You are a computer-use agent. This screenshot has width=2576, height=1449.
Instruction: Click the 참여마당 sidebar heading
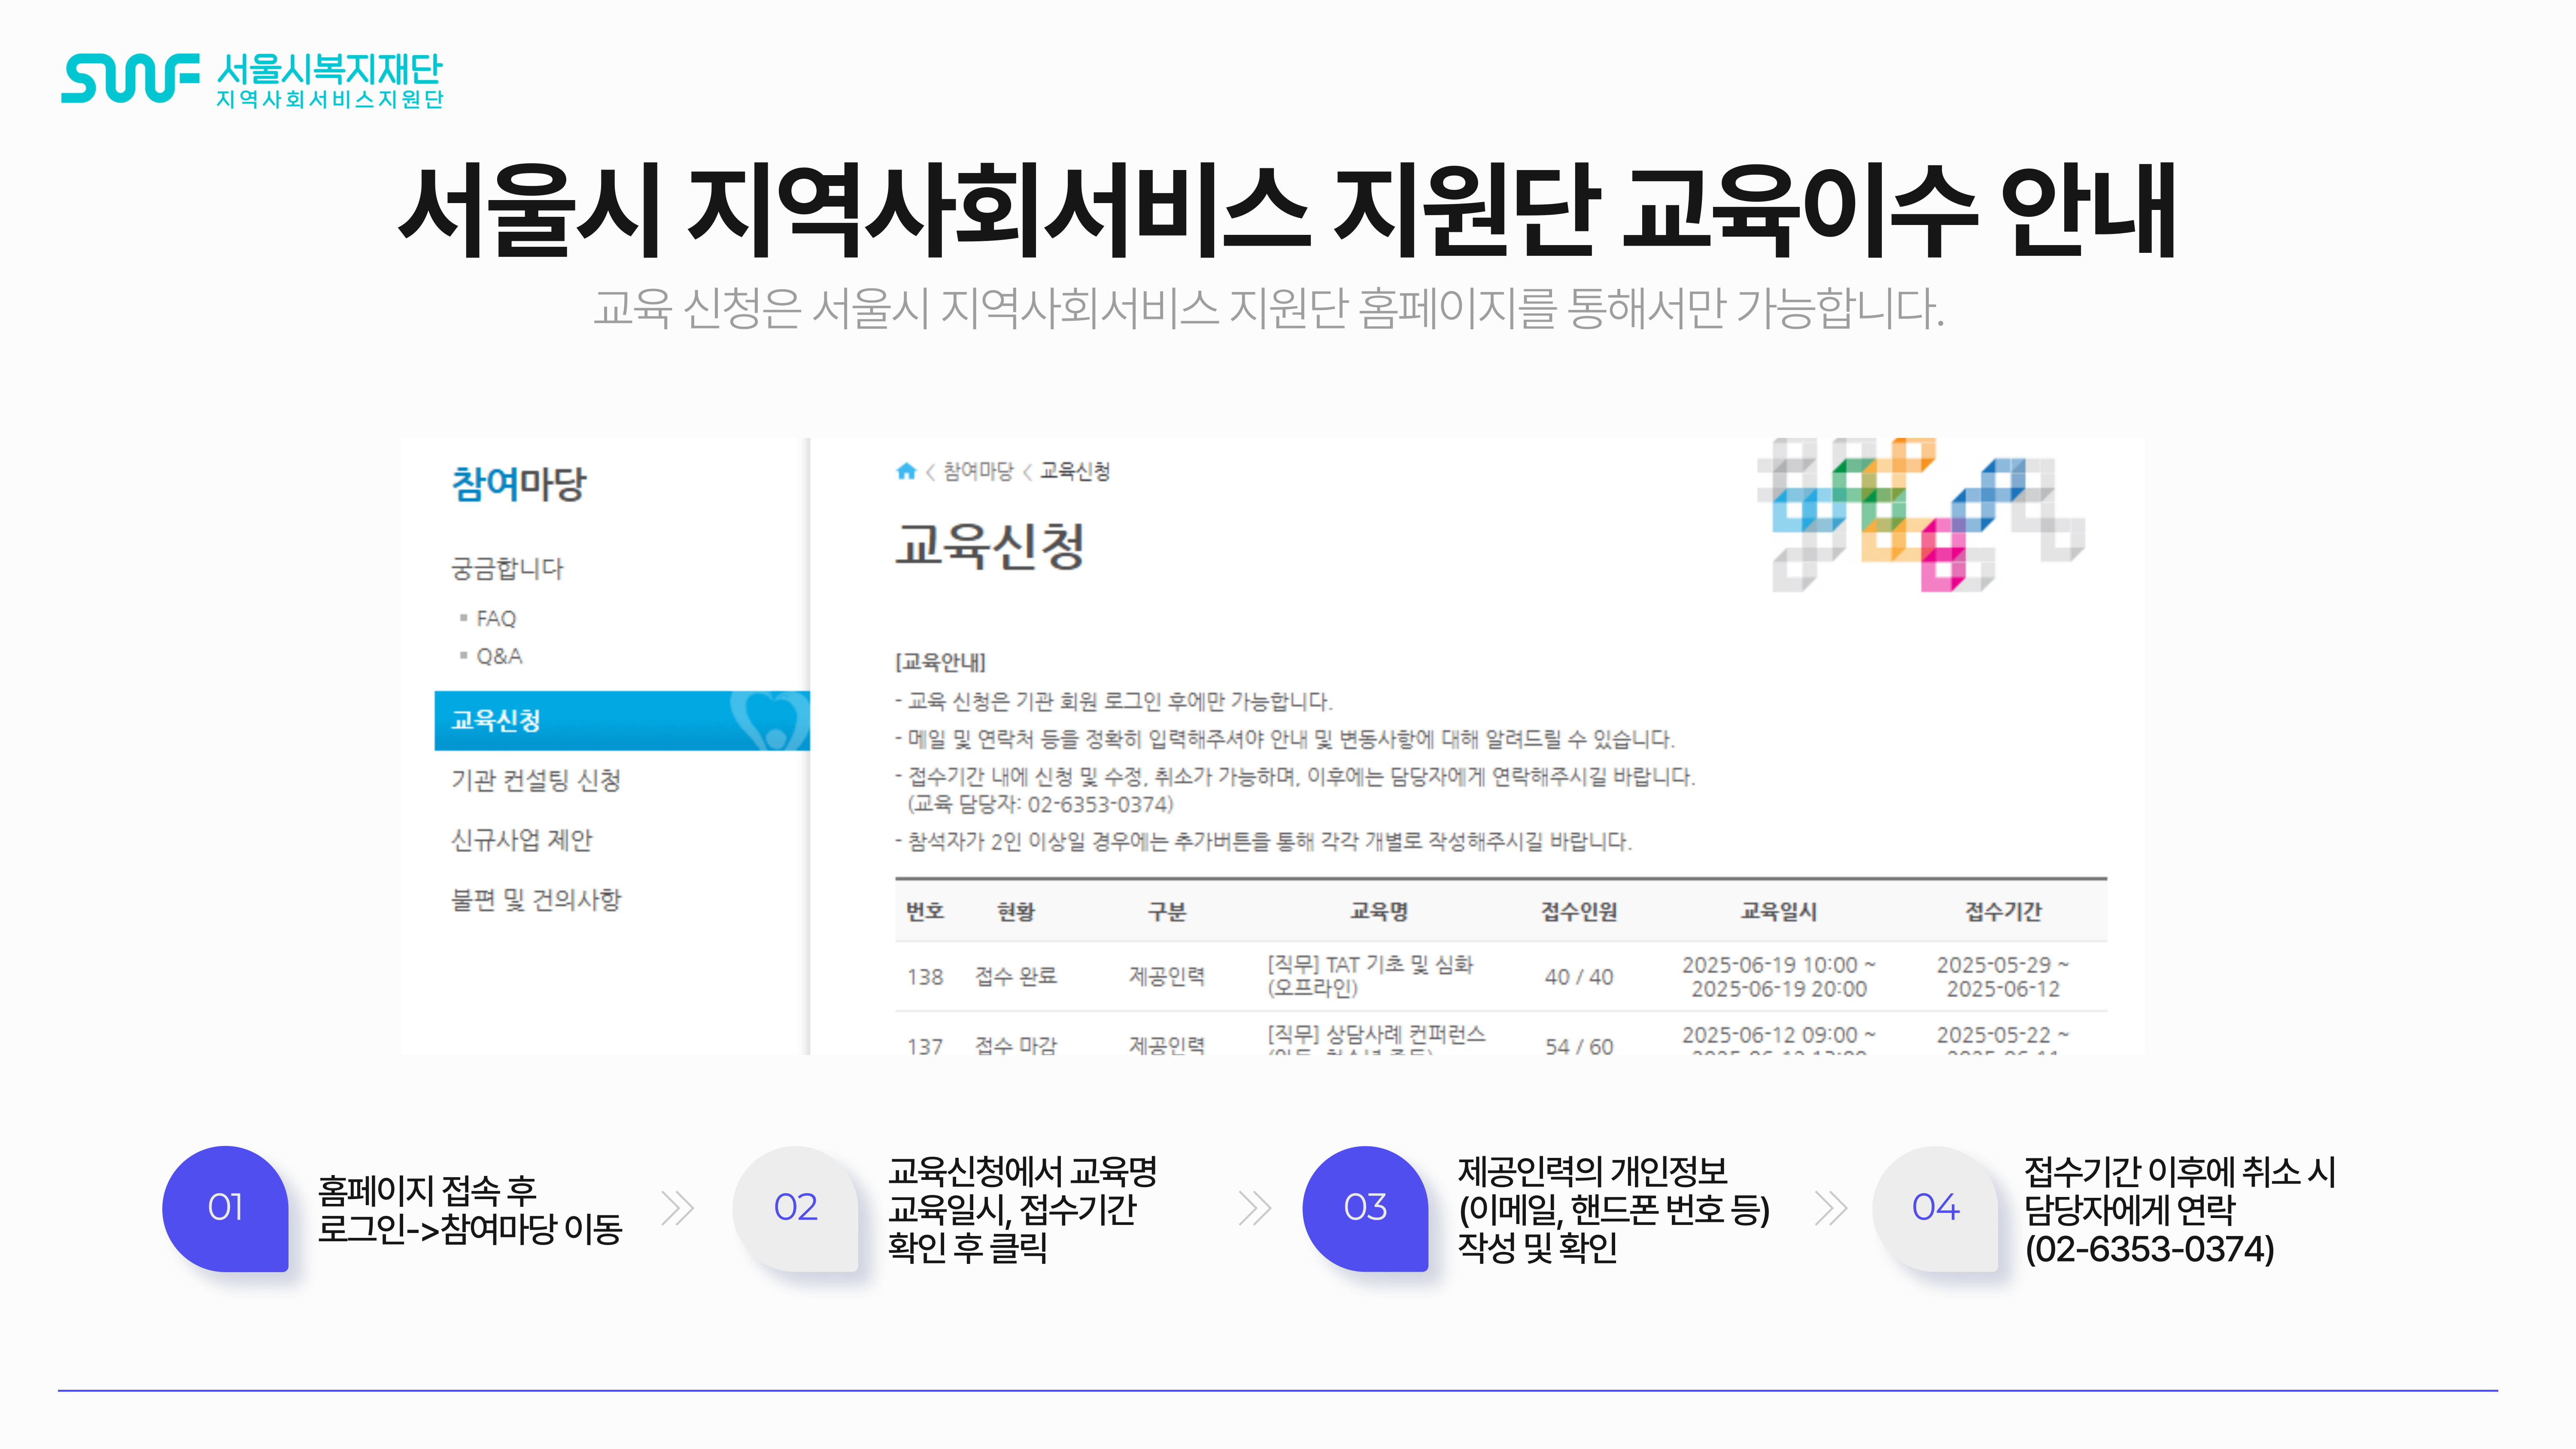519,484
